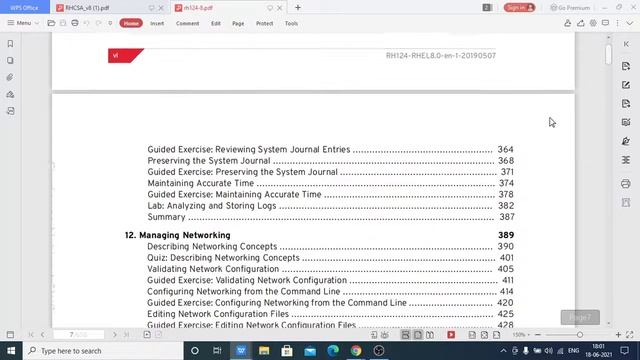Enter full screen mode icon
640x360 pixels.
630,335
